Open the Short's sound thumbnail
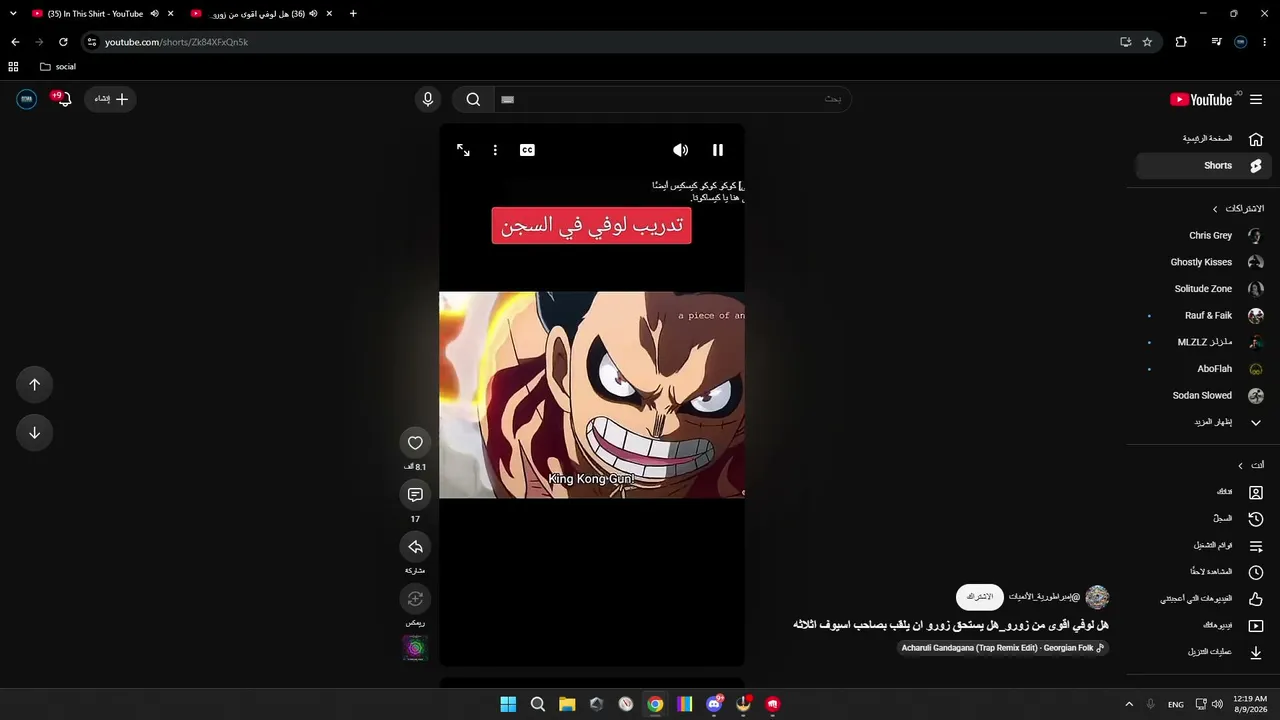 (415, 648)
